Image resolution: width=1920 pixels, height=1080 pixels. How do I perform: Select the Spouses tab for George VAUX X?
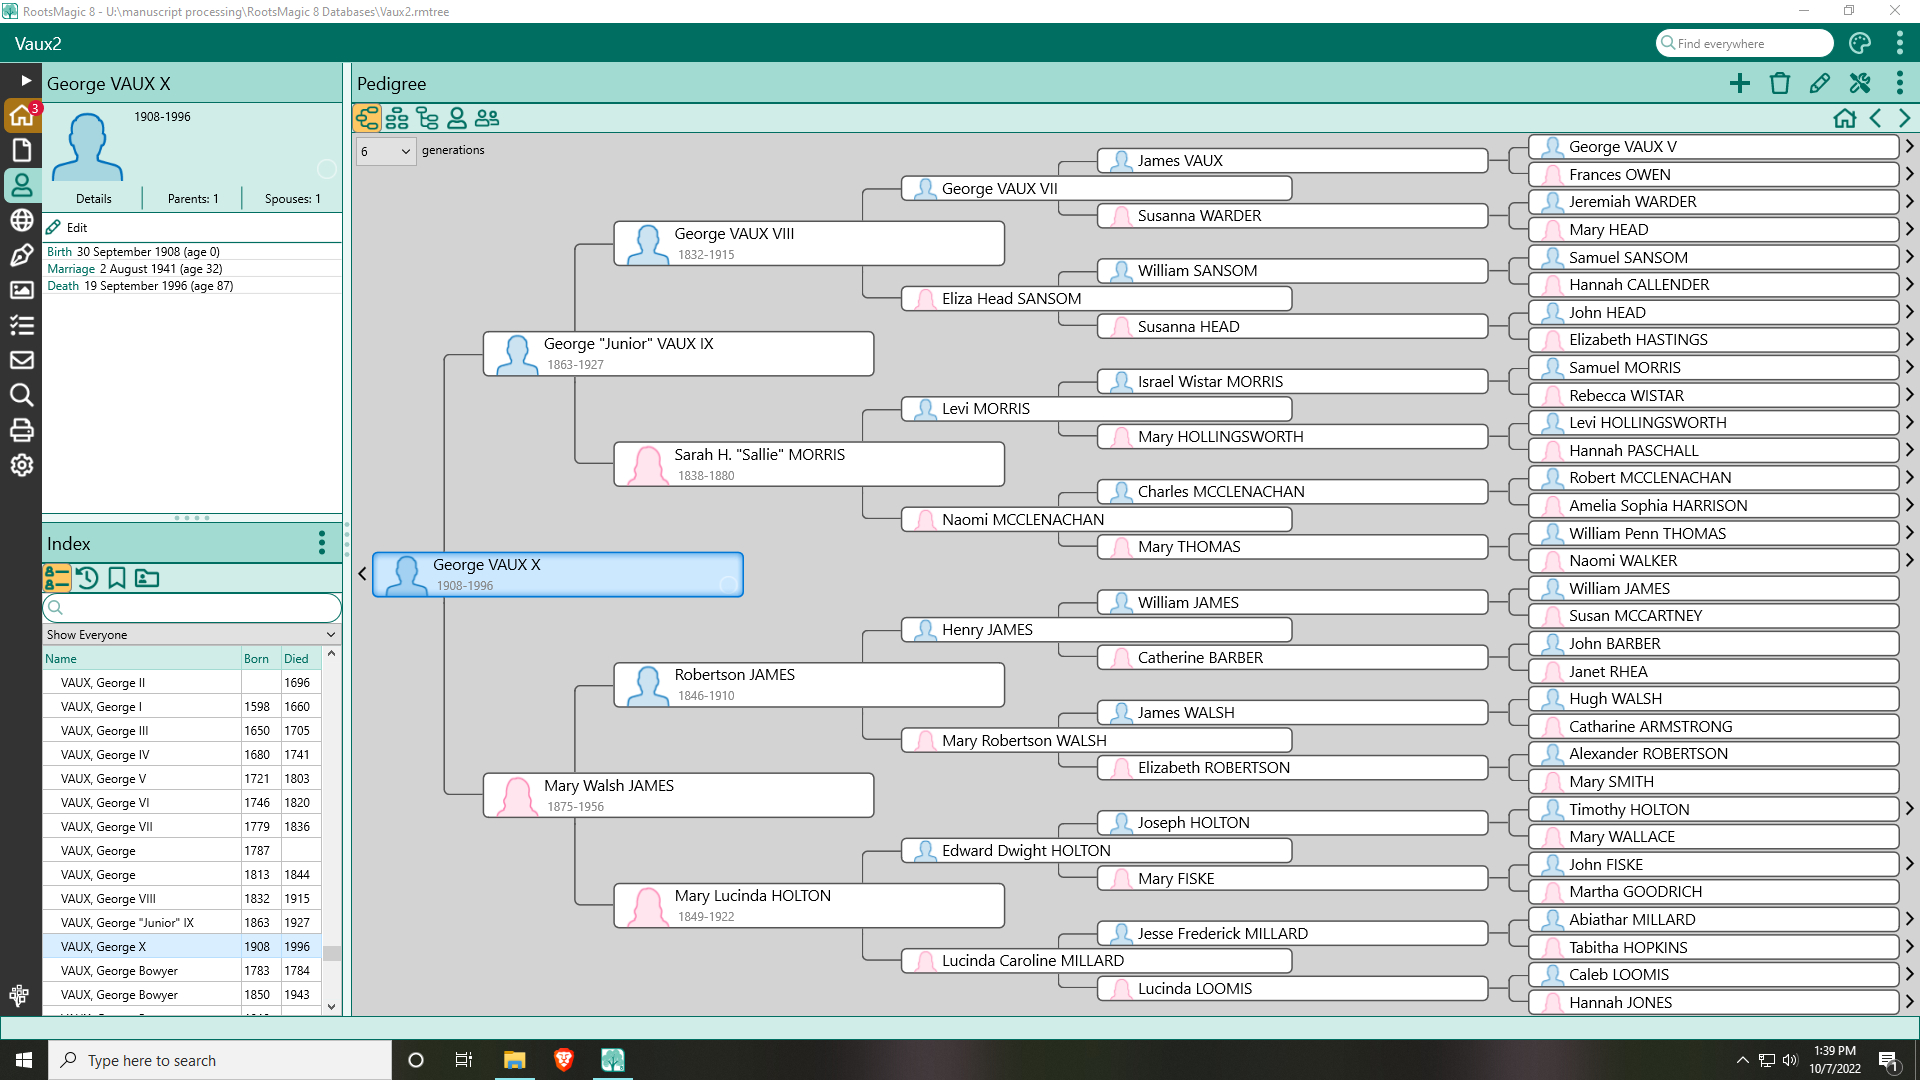click(x=293, y=199)
